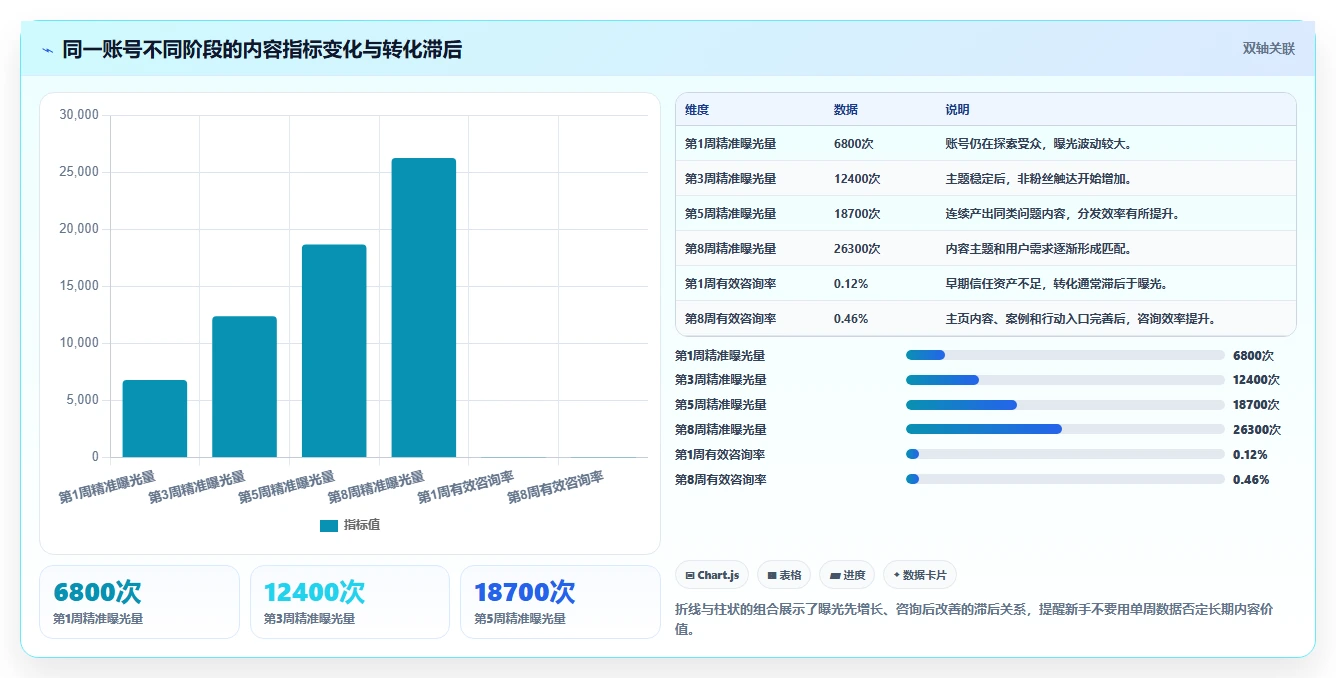
Task: Click the 双轴关联 label in header
Action: pos(1268,48)
